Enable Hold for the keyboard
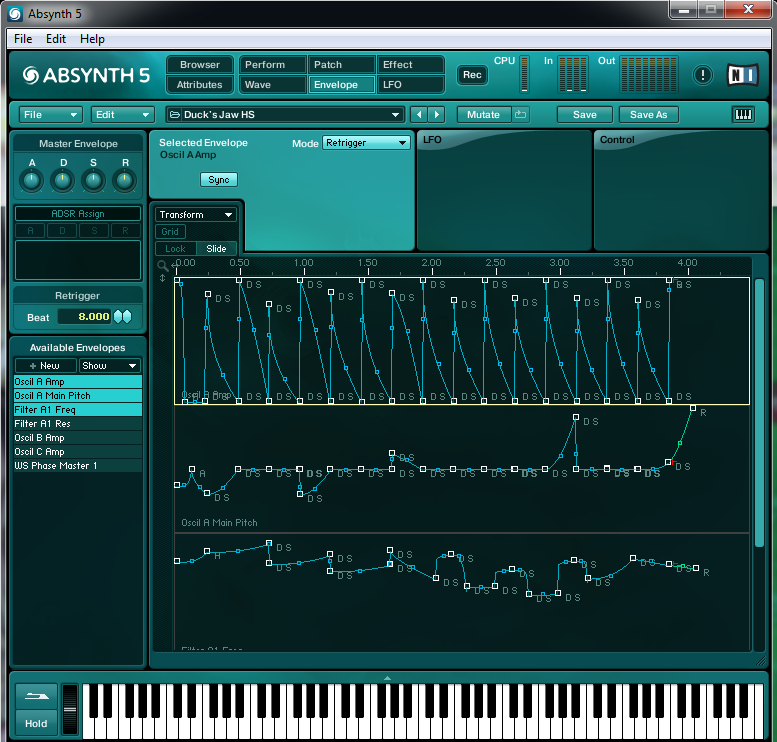Image resolution: width=777 pixels, height=742 pixels. click(36, 723)
